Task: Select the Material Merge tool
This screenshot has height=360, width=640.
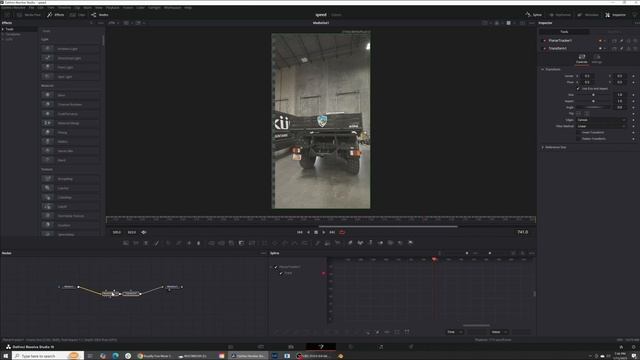Action: 70,123
